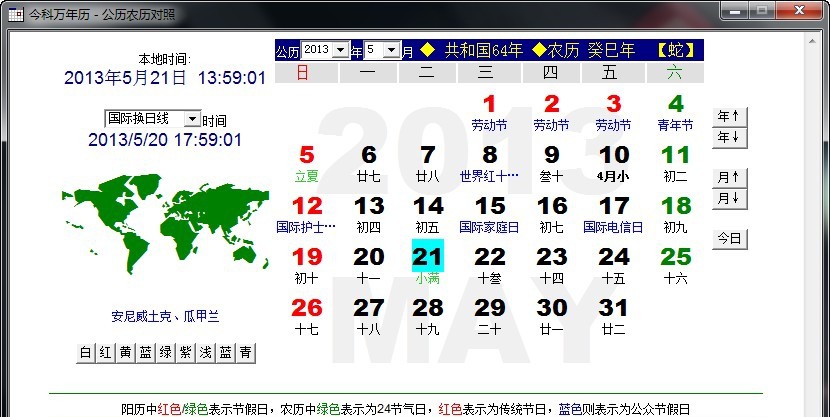830x417 pixels.
Task: Open the month 5 dropdown
Action: 382,50
